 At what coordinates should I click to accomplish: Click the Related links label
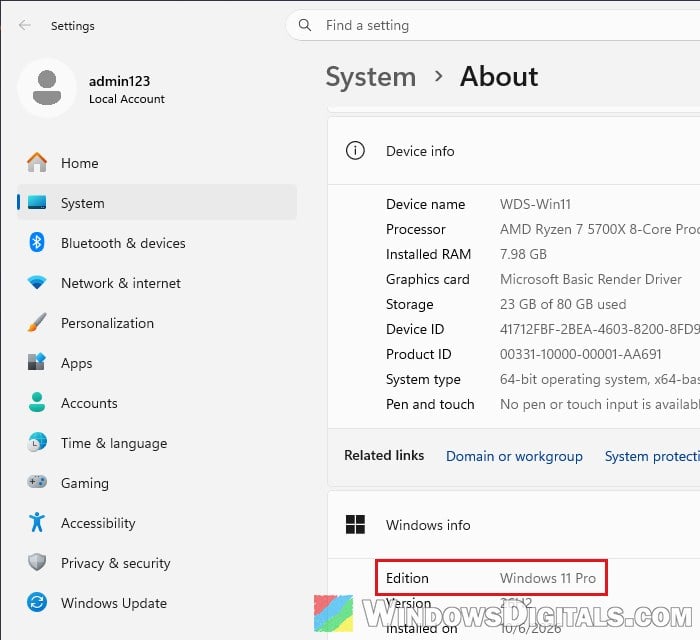coord(384,455)
